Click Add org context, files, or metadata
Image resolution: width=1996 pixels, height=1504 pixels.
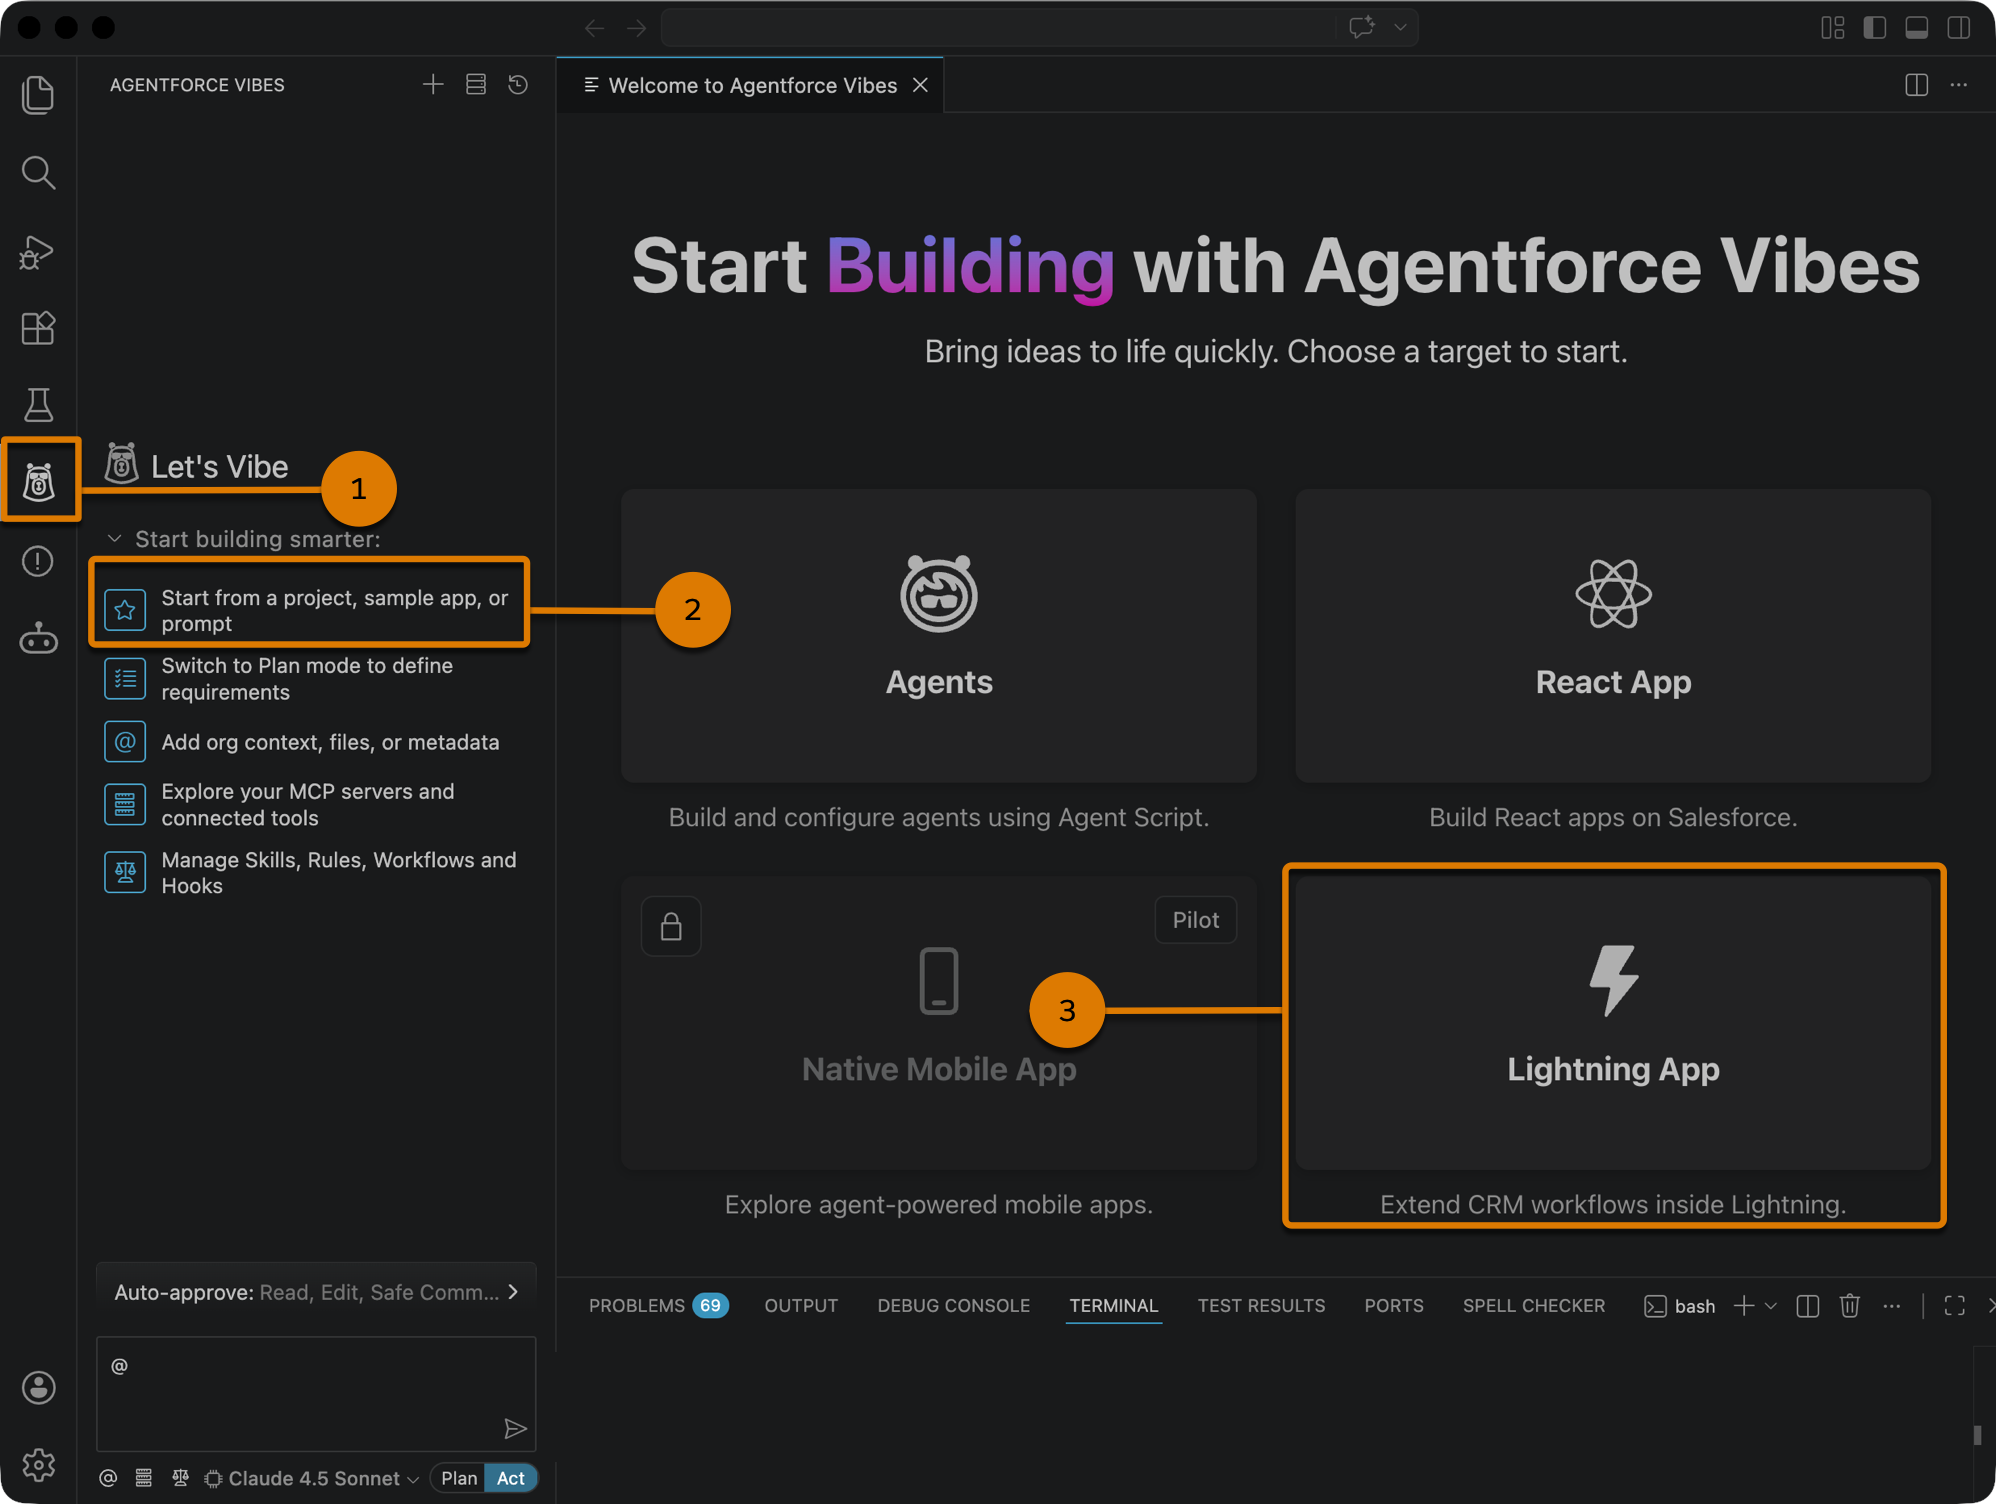(x=310, y=742)
